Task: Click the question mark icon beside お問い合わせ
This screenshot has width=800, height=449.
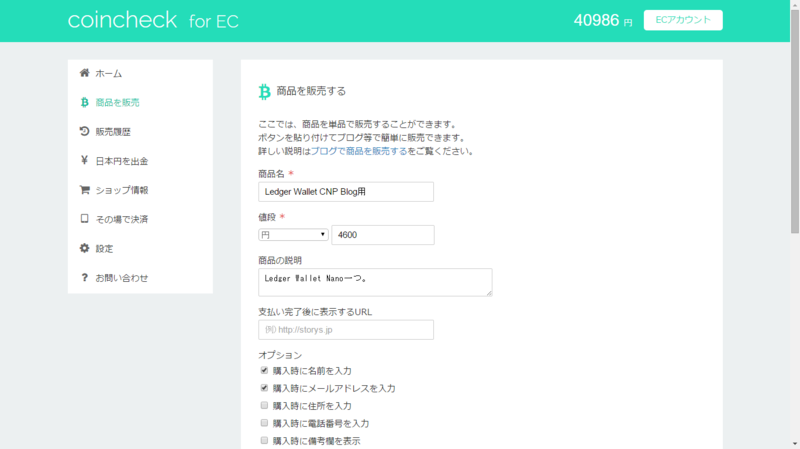Action: (x=84, y=278)
